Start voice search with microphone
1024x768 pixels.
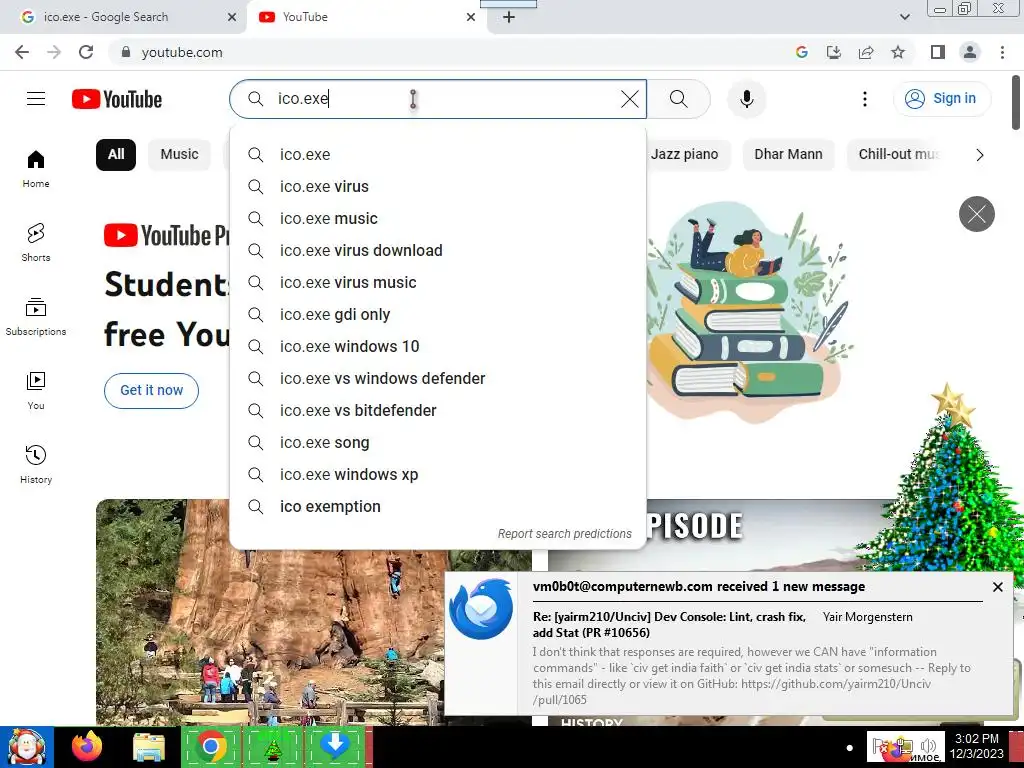tap(746, 99)
